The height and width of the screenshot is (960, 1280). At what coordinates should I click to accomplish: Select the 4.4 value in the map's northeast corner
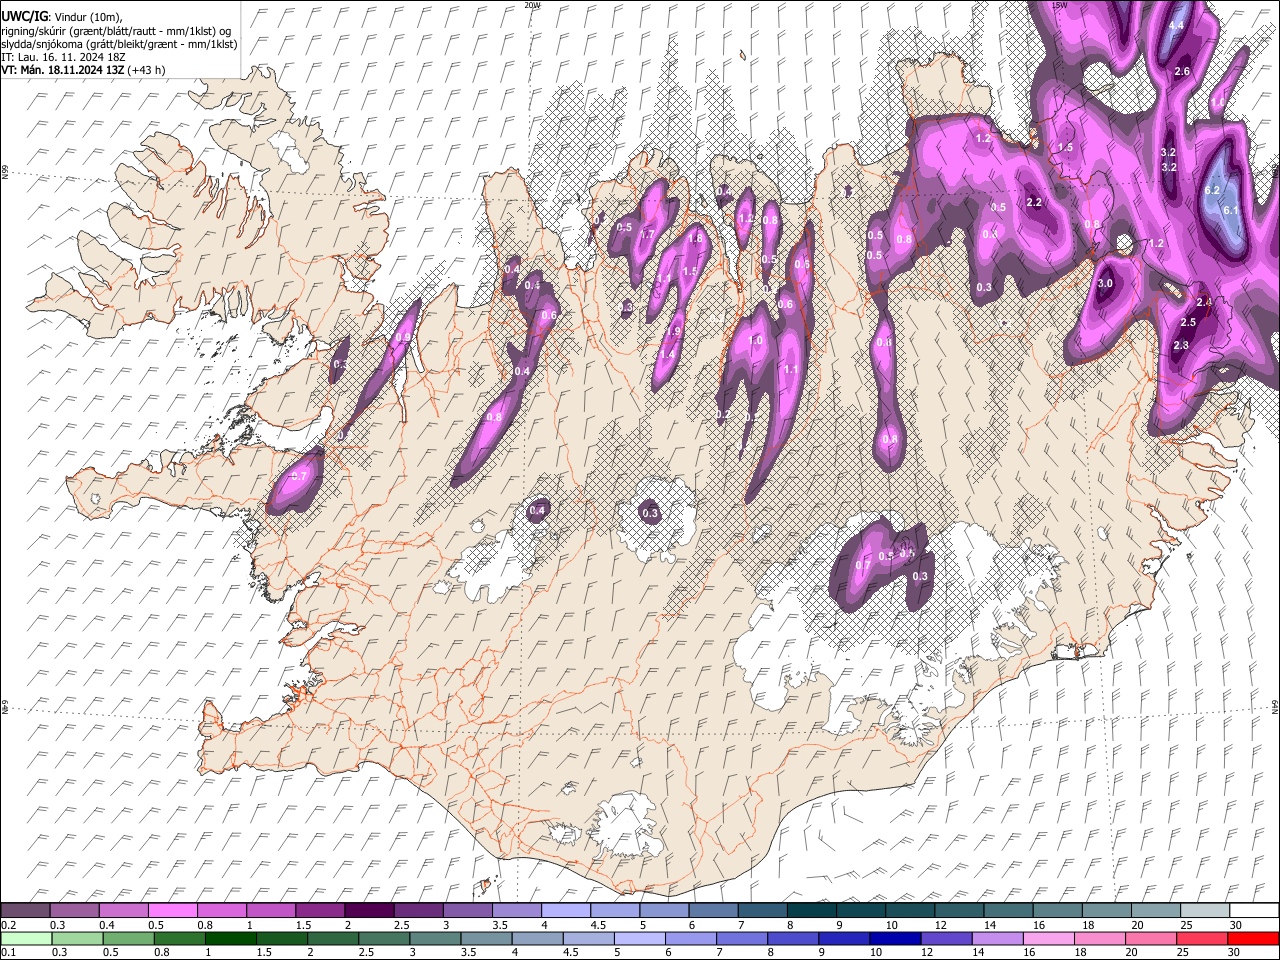1176,25
